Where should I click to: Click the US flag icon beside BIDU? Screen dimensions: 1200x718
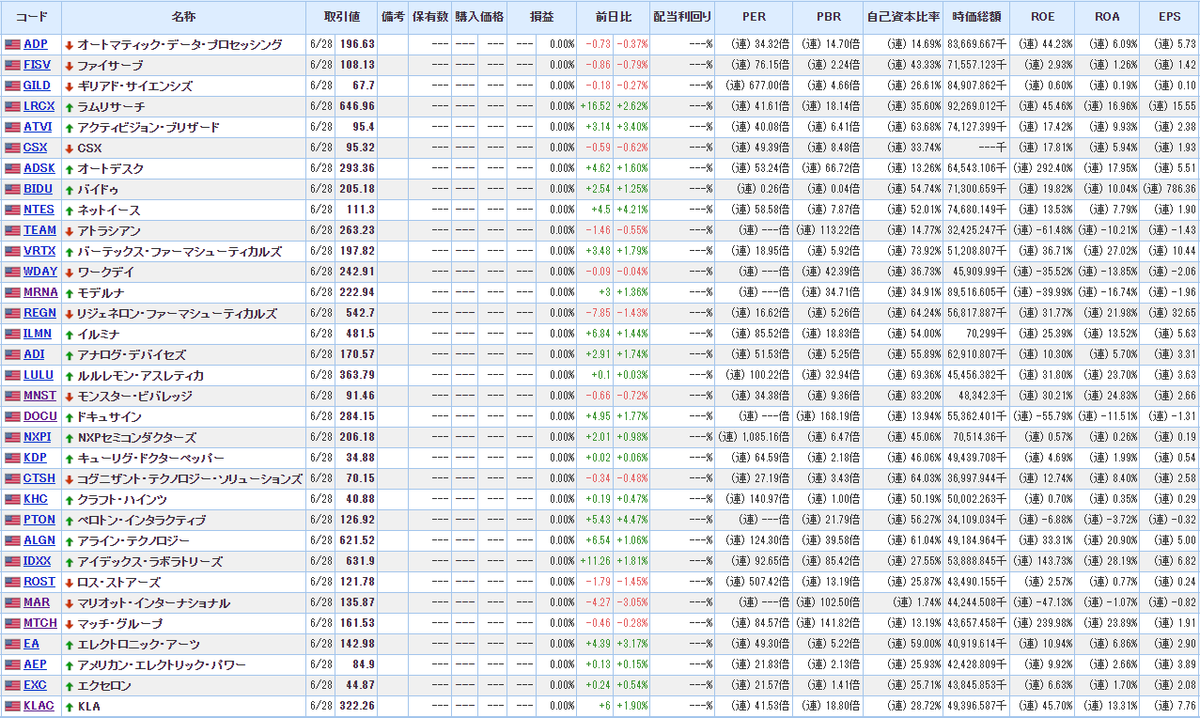tap(12, 189)
